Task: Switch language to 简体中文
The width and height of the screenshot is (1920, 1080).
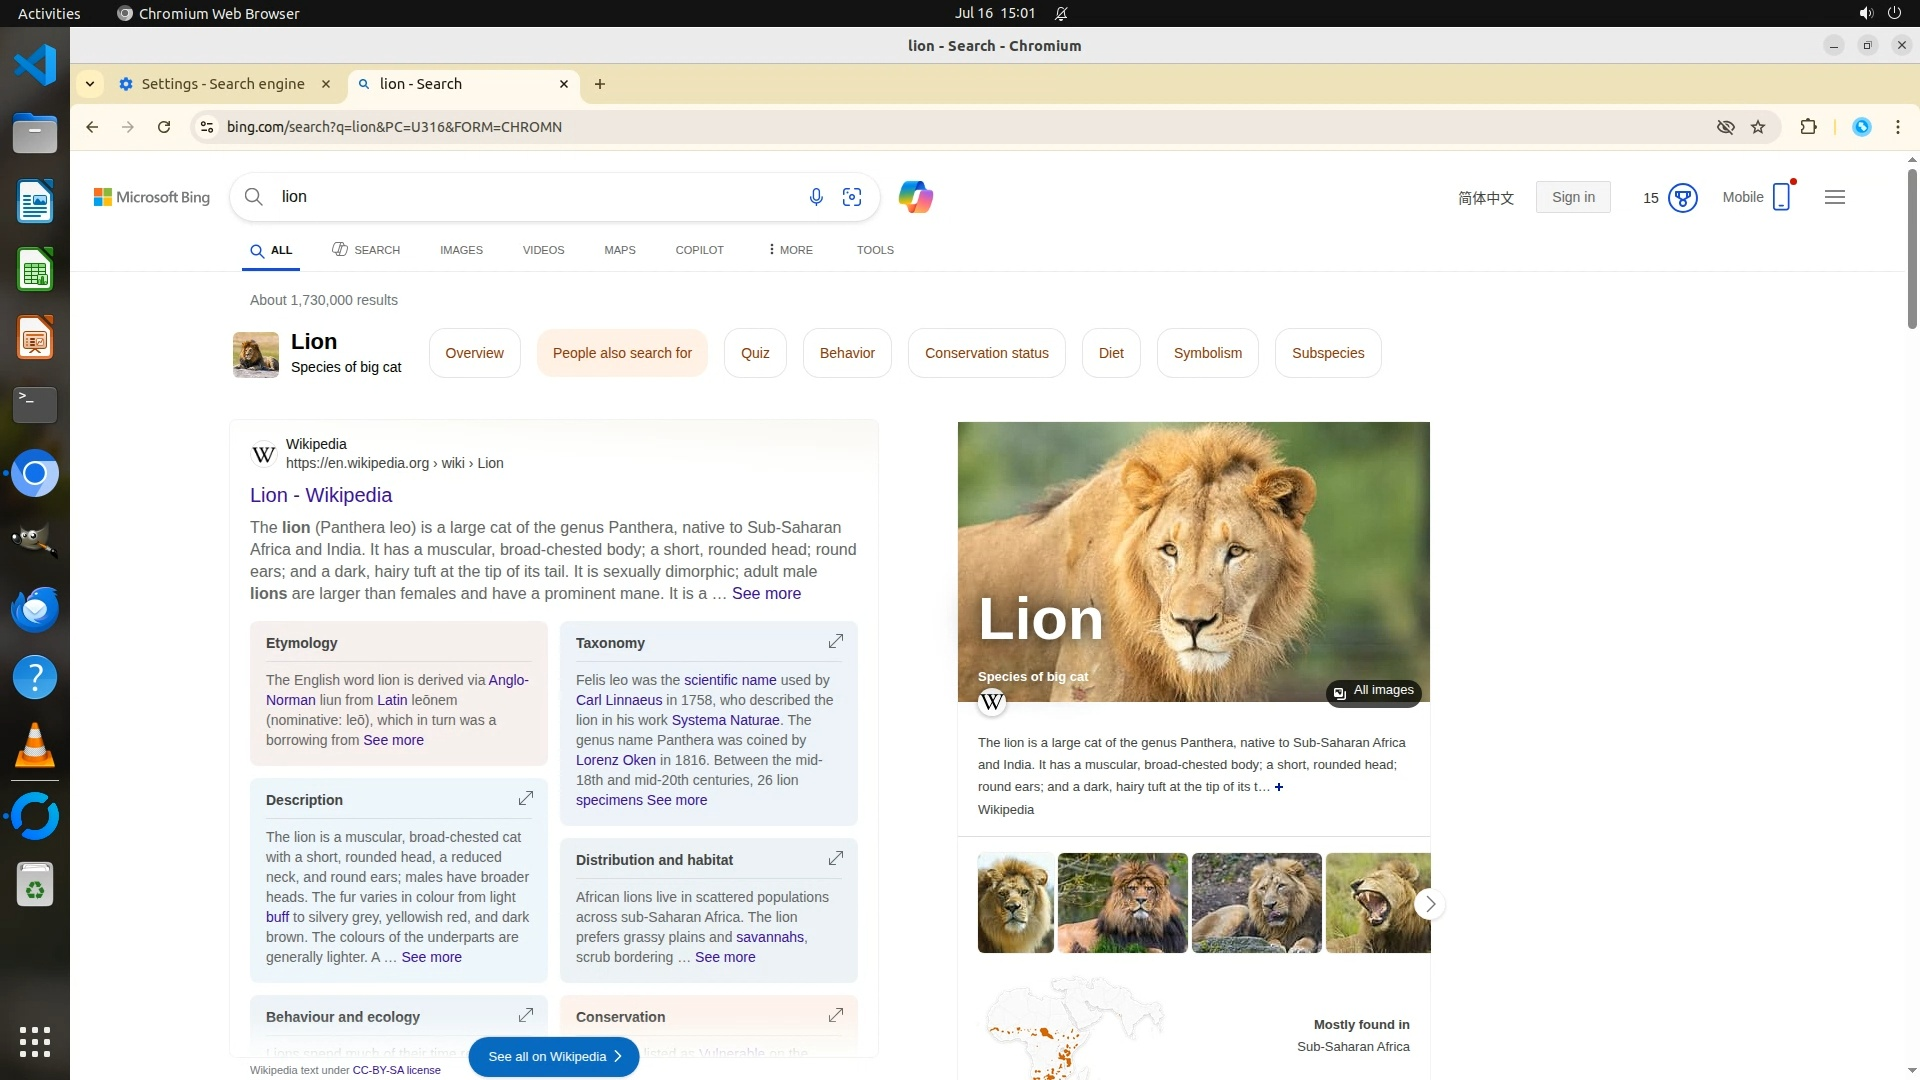Action: click(x=1485, y=198)
